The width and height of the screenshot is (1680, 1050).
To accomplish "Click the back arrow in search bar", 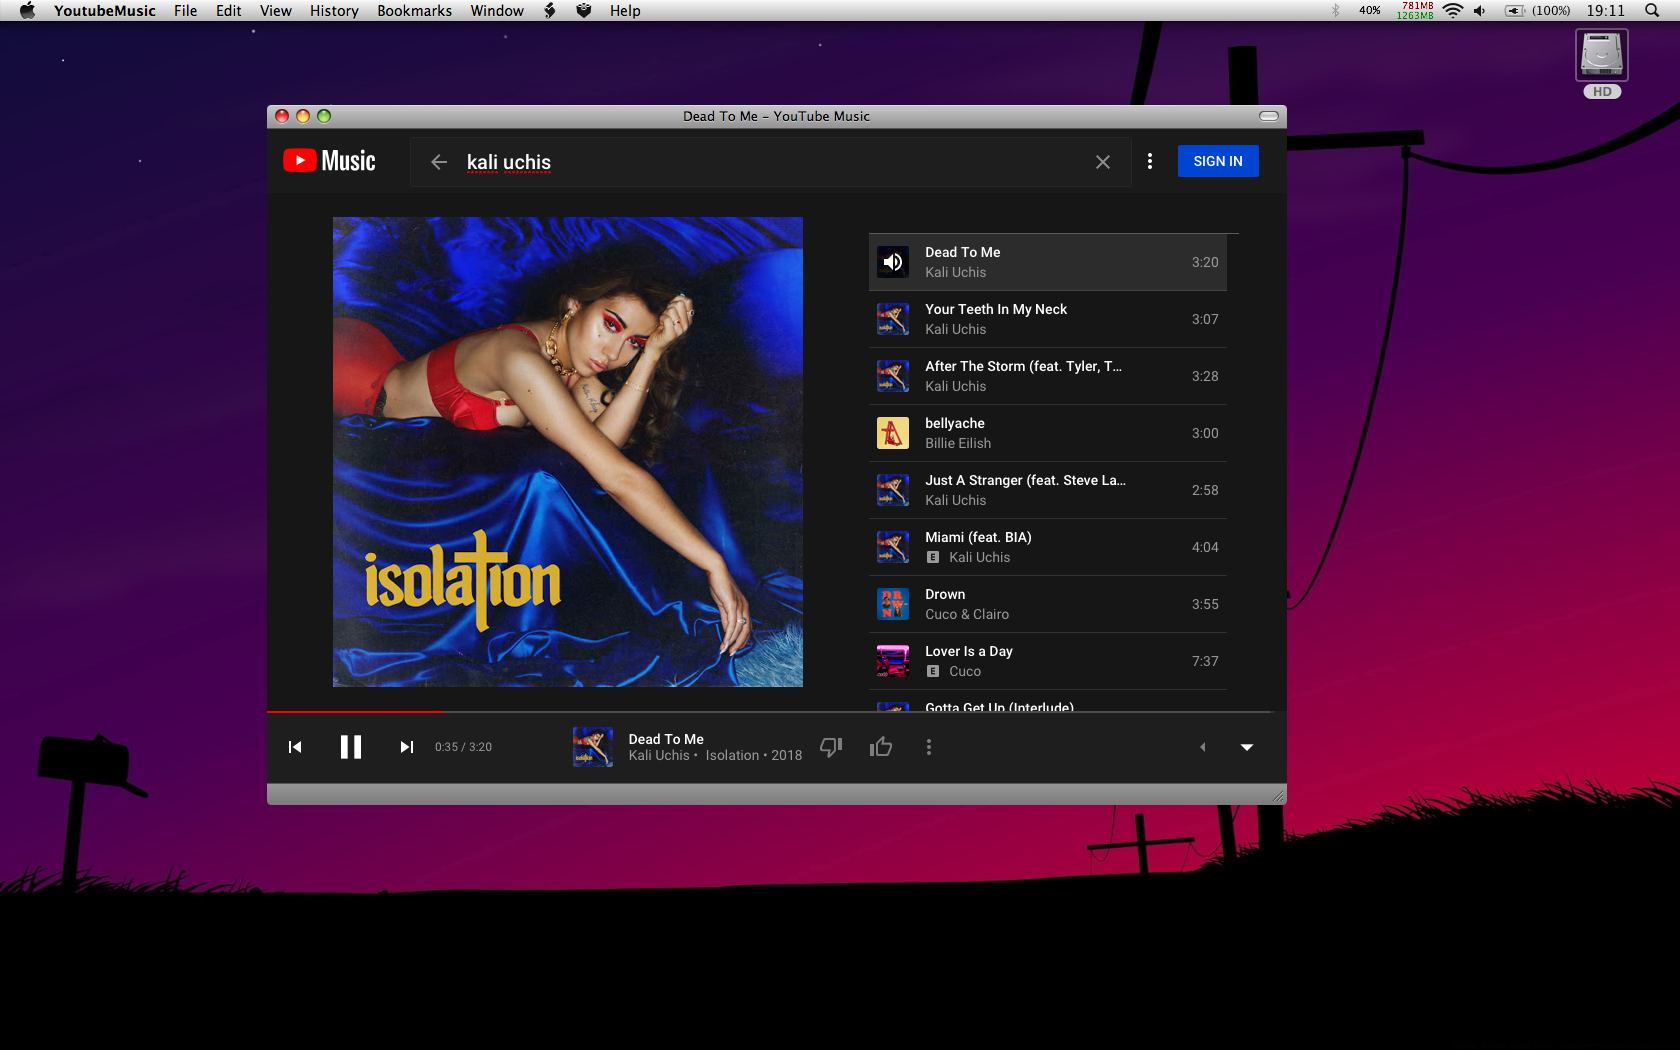I will tap(438, 162).
